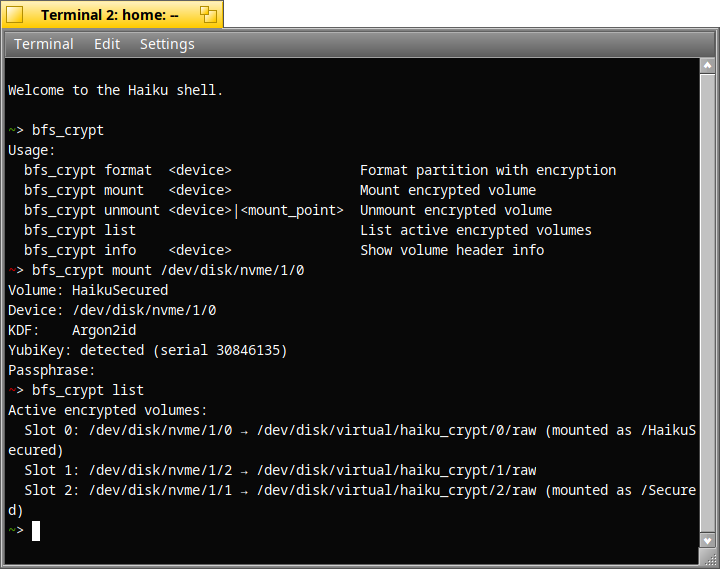Click the scrollbar up arrow
This screenshot has height=569, width=720.
click(x=708, y=66)
